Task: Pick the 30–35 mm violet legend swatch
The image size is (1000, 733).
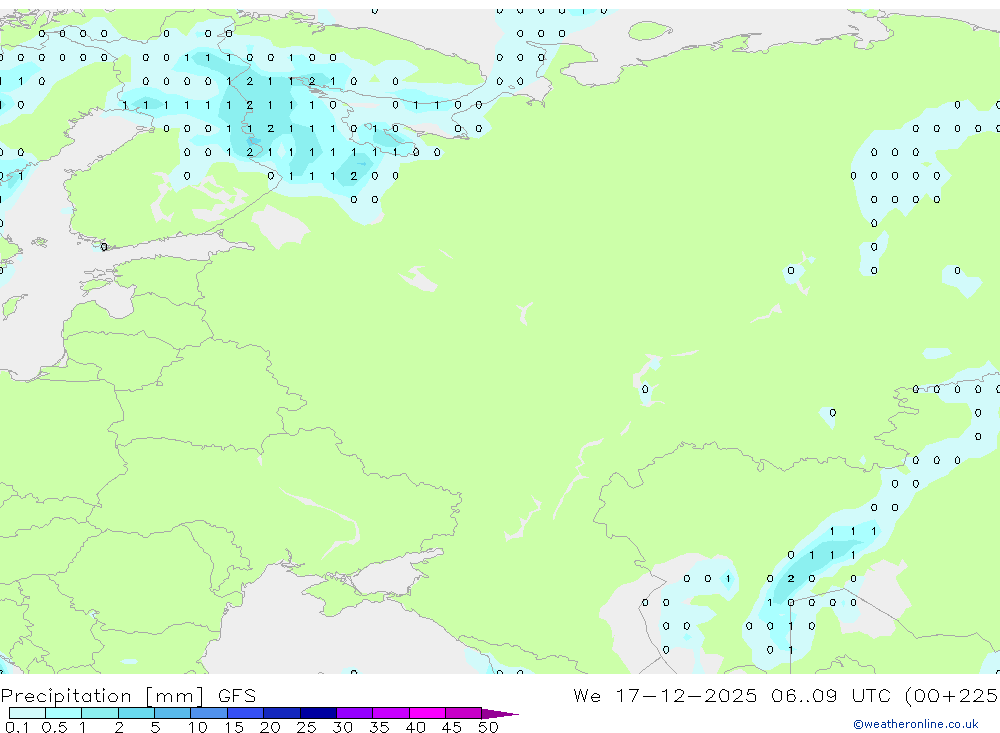Action: 355,713
